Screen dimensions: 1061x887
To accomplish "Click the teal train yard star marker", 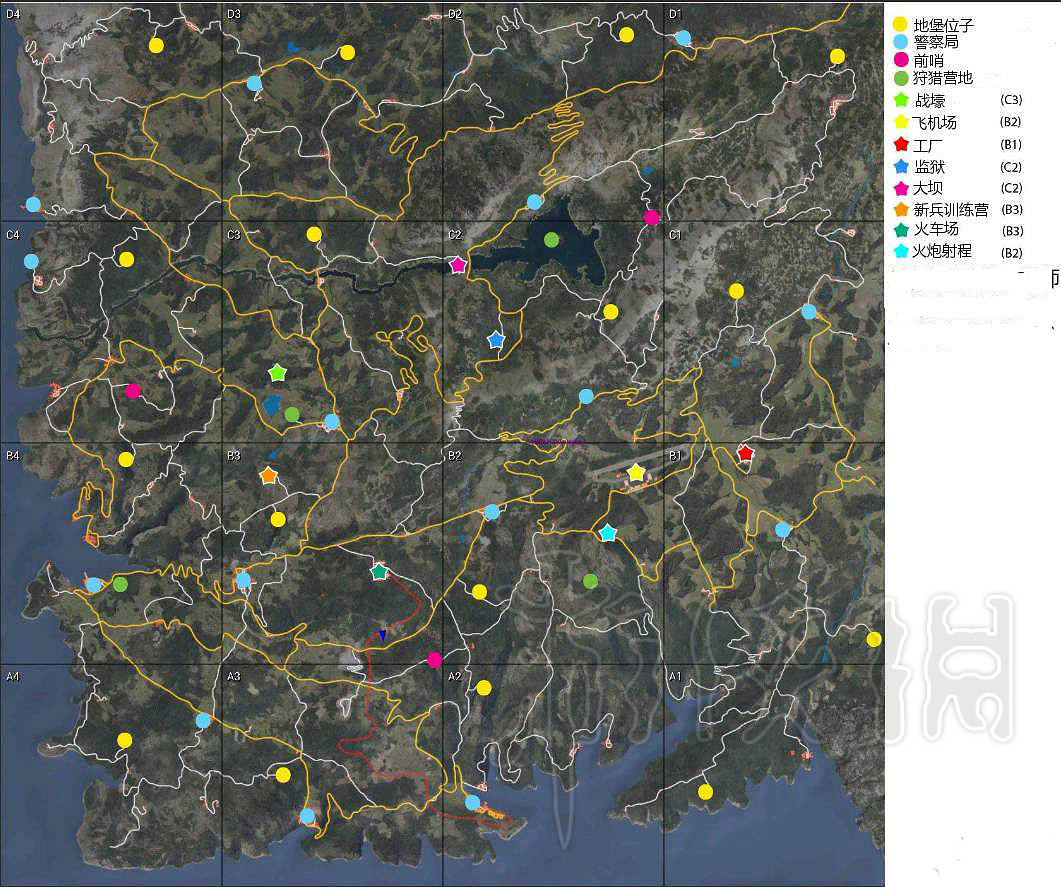I will [x=379, y=572].
